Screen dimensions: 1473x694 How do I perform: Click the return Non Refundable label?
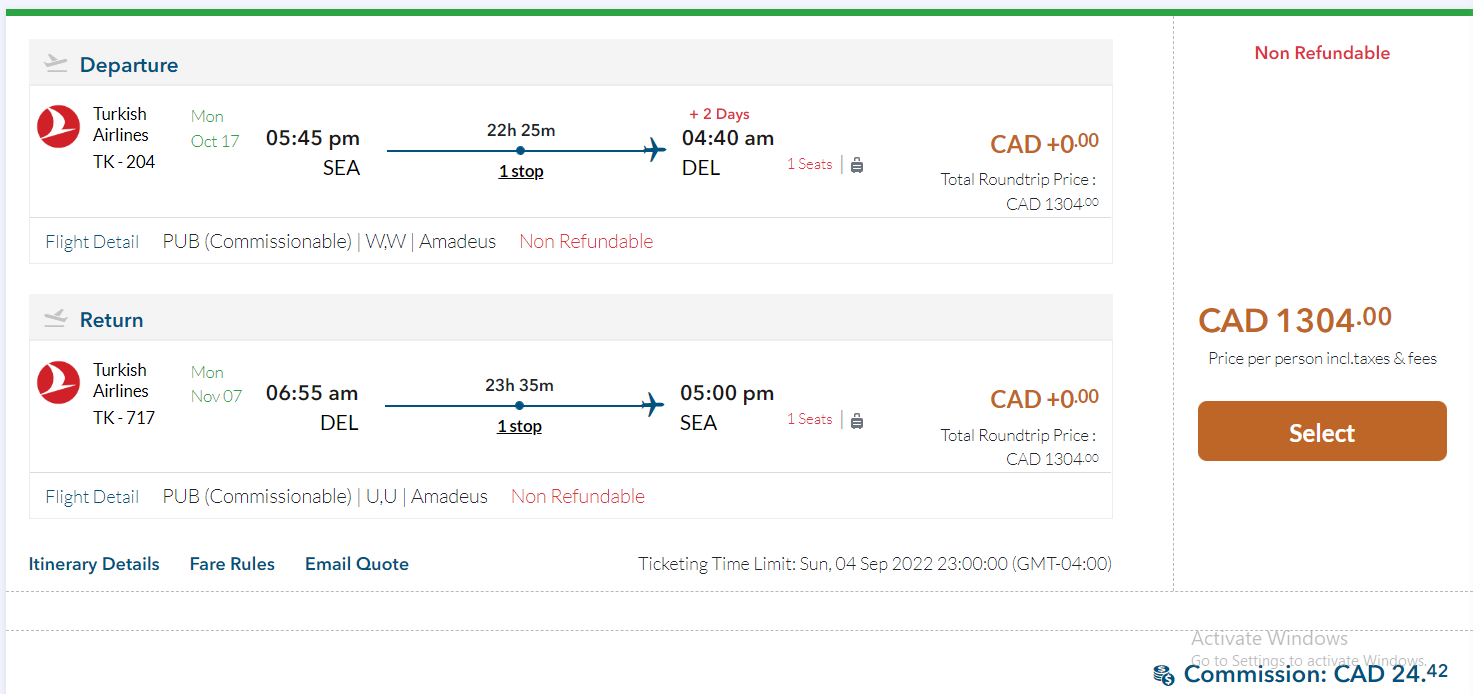pos(578,497)
